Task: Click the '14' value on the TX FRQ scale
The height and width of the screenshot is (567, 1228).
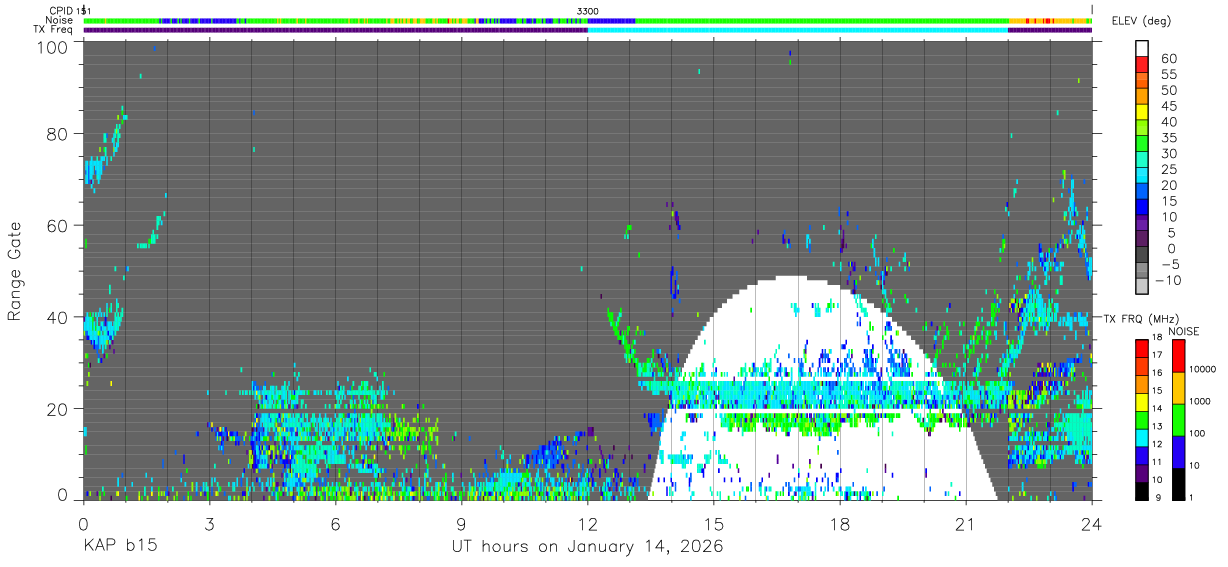Action: (1157, 408)
